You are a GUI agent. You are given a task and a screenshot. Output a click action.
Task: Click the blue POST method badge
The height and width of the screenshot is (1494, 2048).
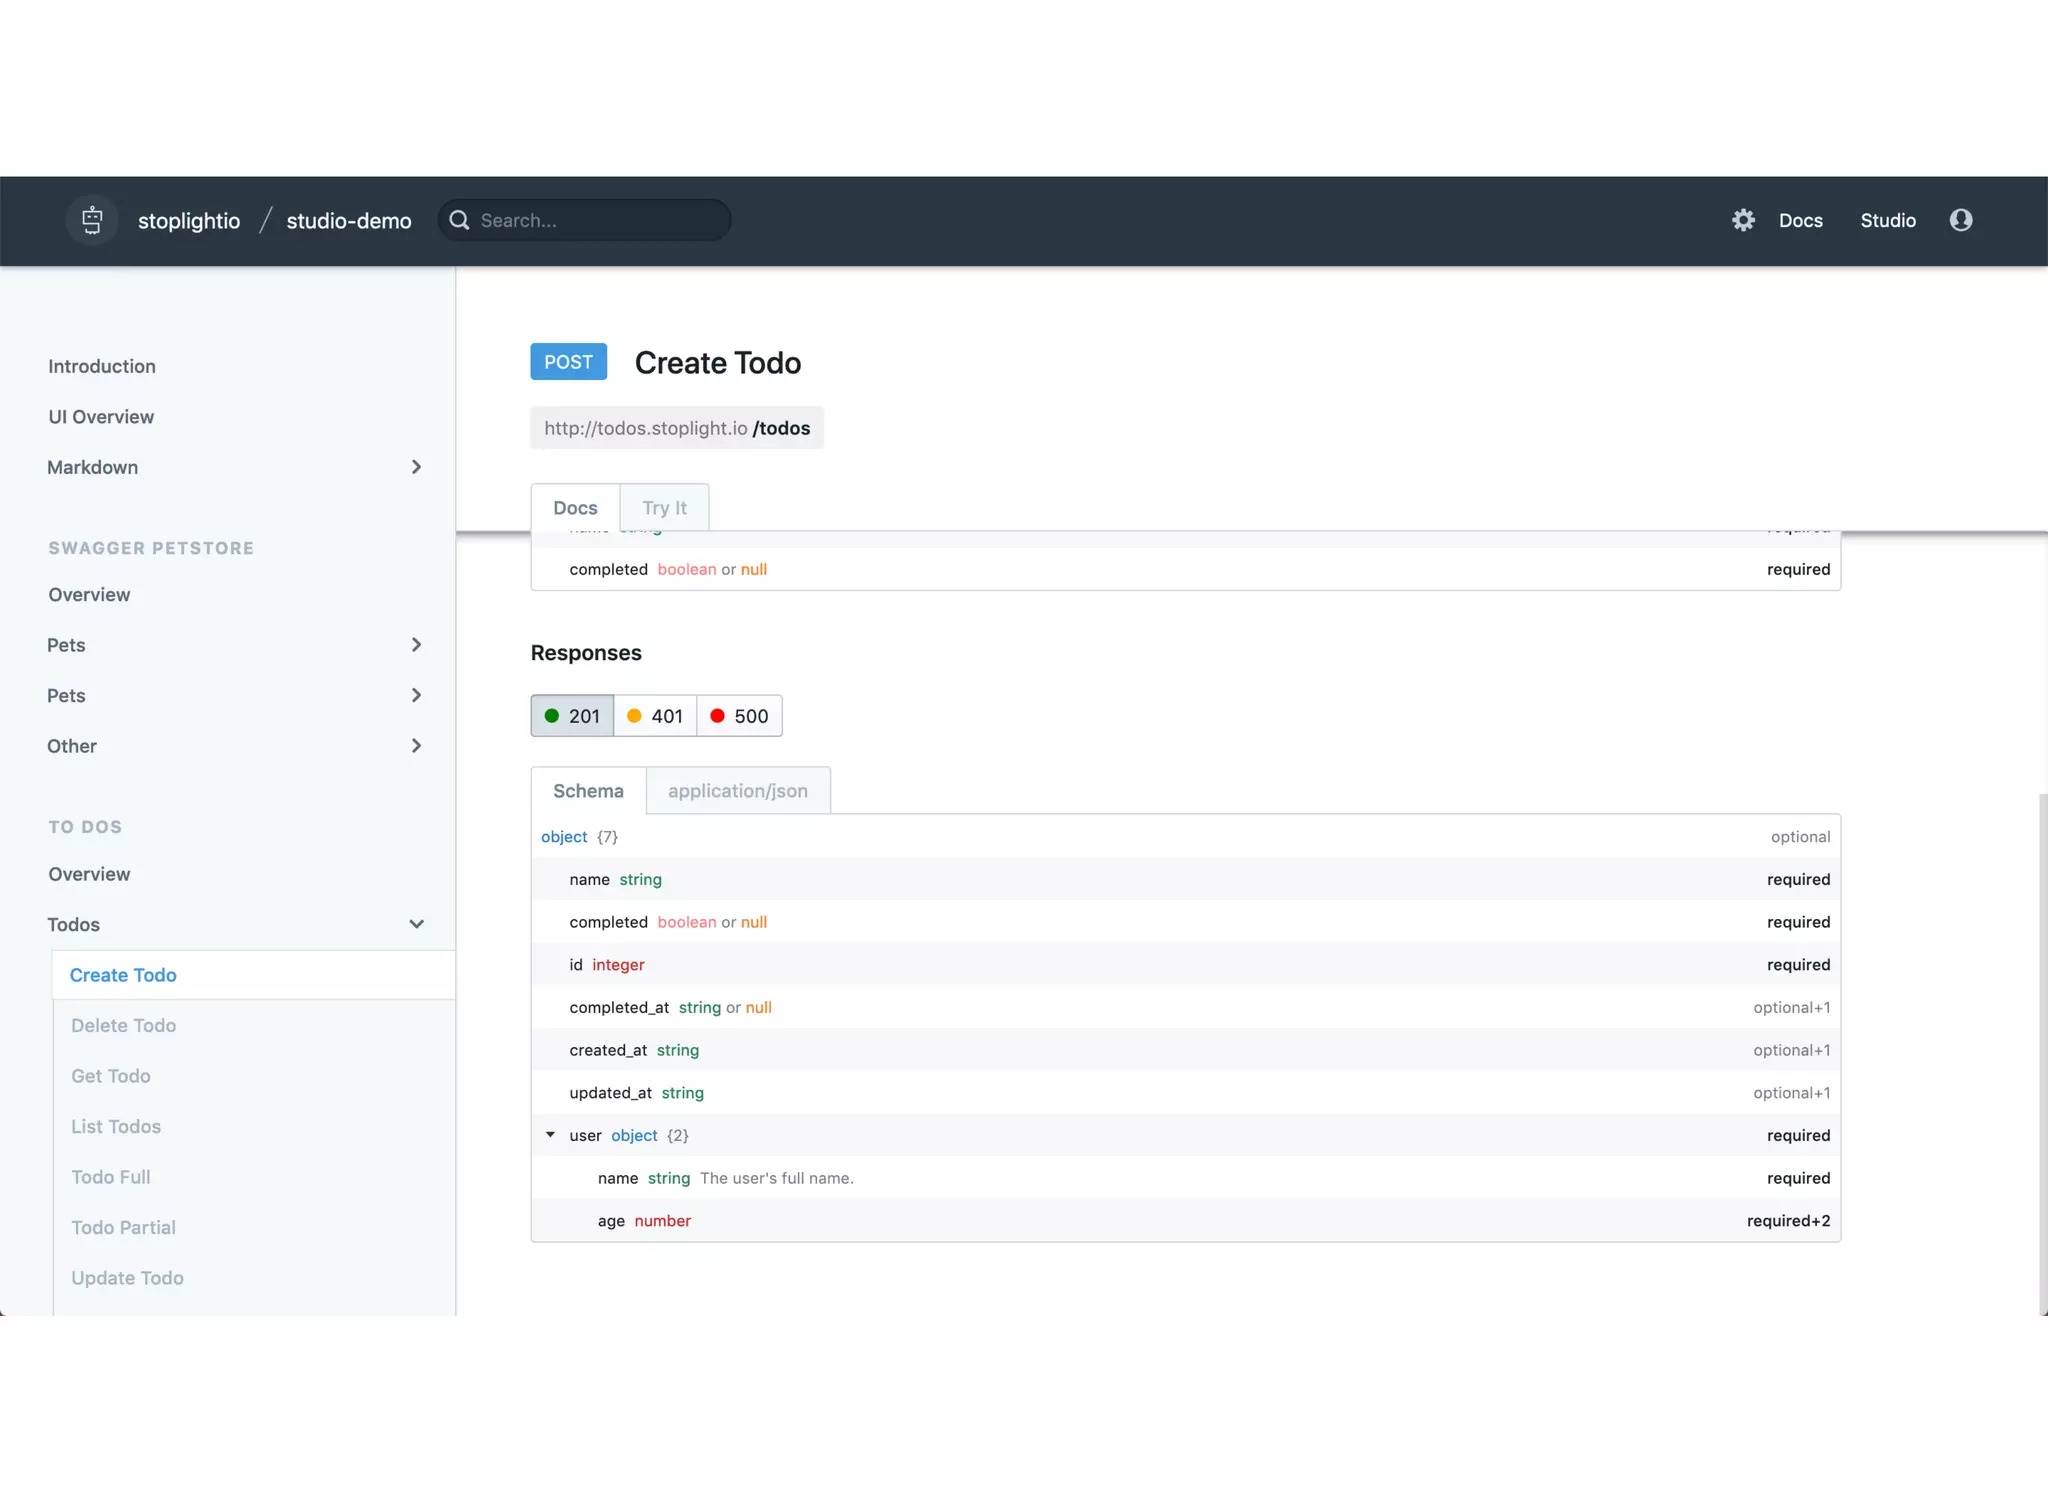568,362
